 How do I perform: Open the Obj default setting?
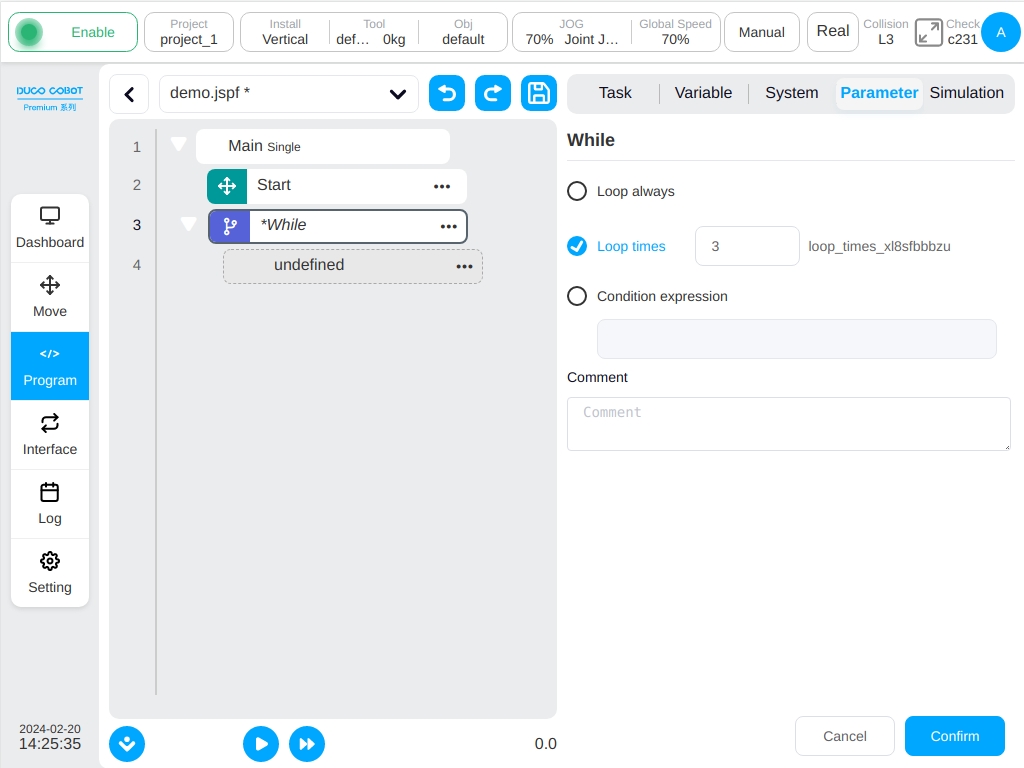tap(463, 32)
